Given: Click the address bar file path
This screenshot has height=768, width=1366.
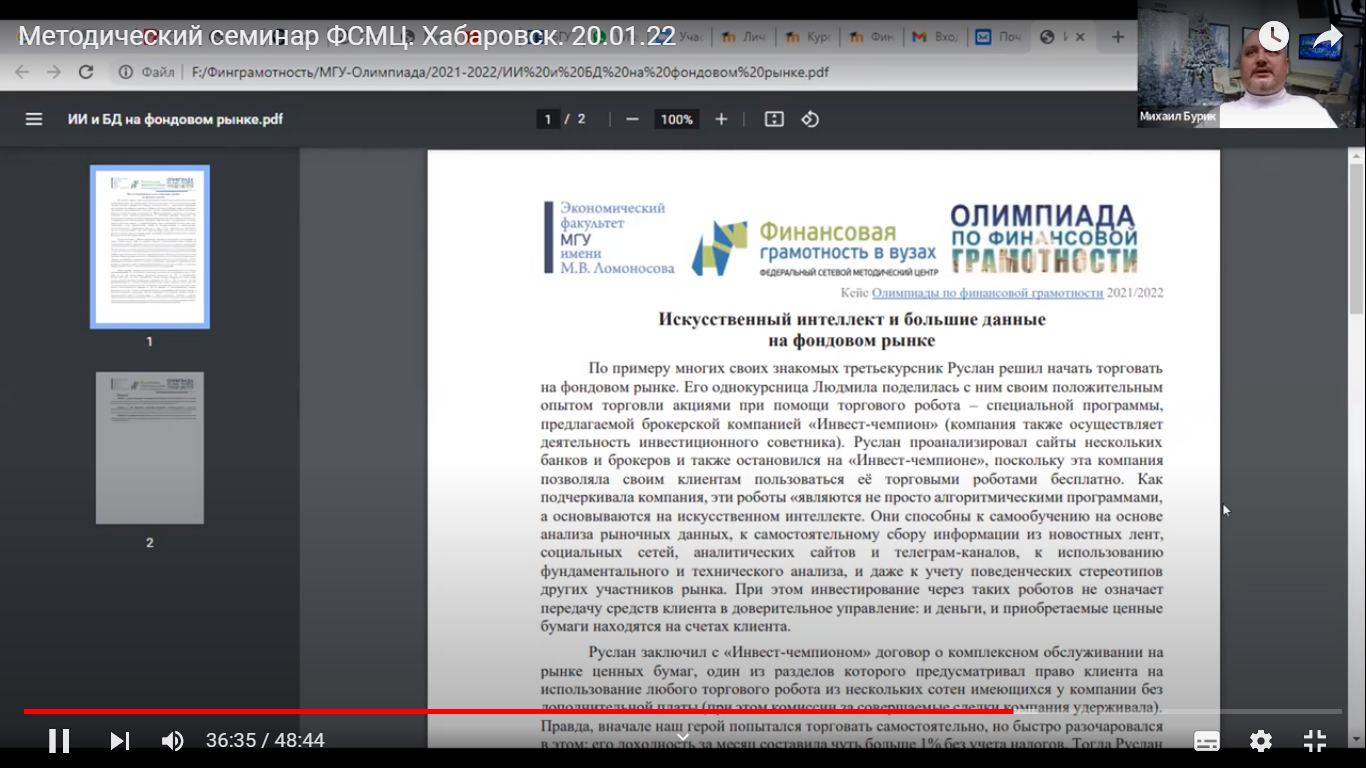Looking at the screenshot, I should 510,72.
